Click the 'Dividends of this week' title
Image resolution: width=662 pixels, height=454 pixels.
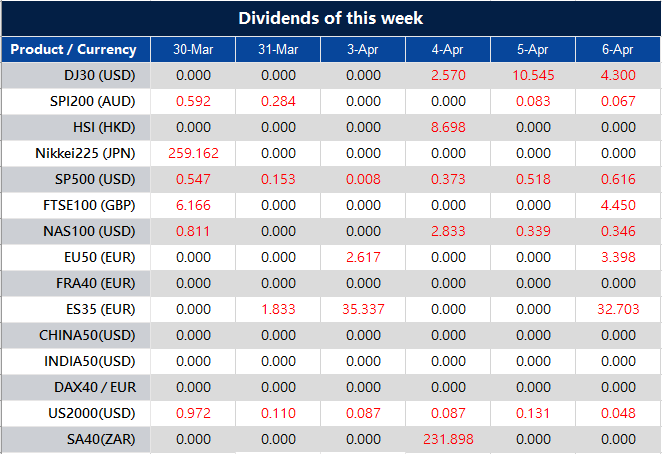point(330,18)
